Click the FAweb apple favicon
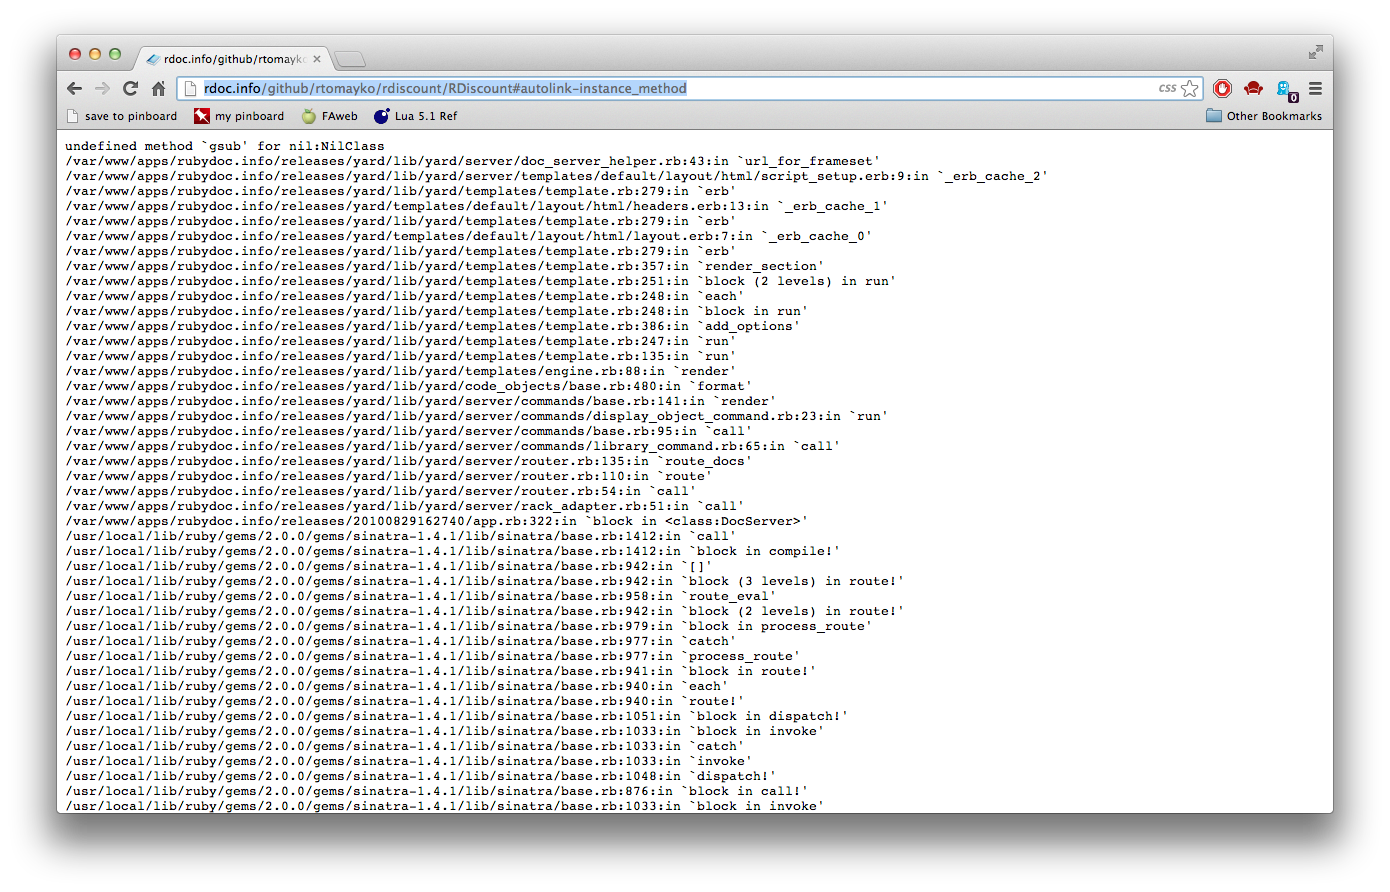Screen dimensions: 1390x892 point(309,116)
